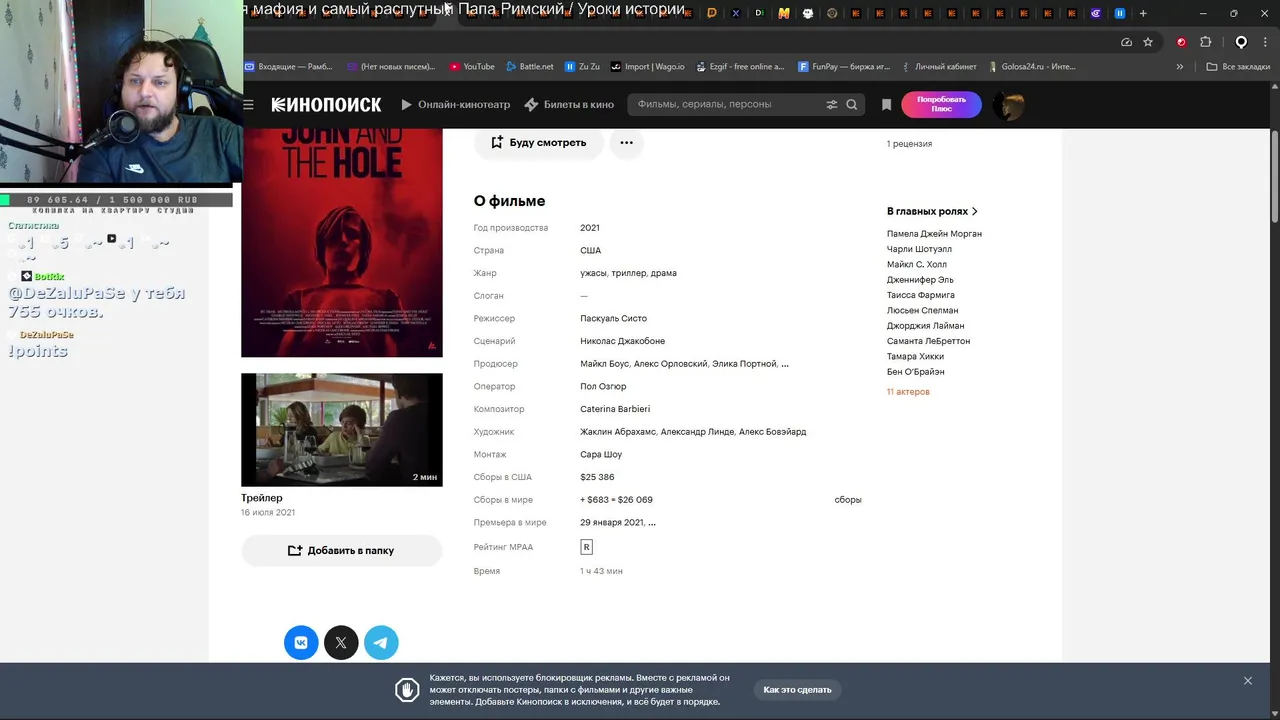The width and height of the screenshot is (1280, 720).
Task: Open advanced search filters icon
Action: [832, 104]
